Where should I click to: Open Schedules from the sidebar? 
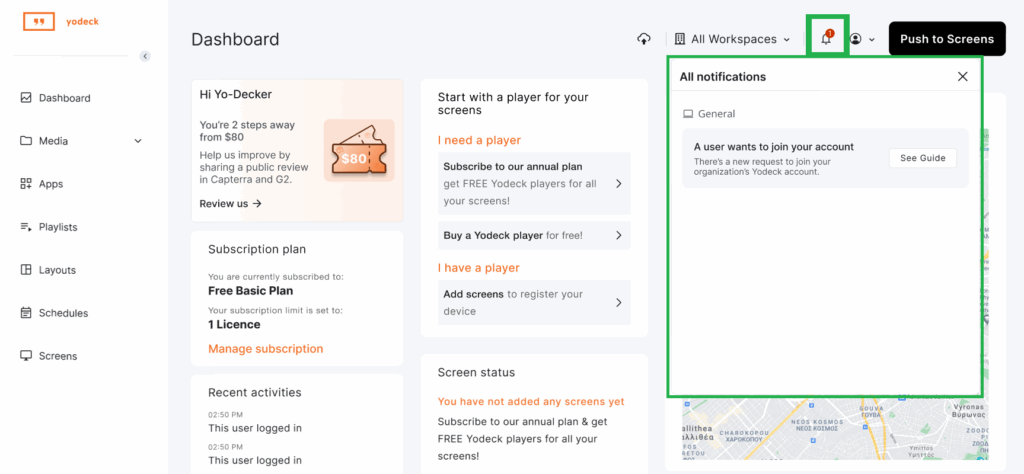coord(63,313)
